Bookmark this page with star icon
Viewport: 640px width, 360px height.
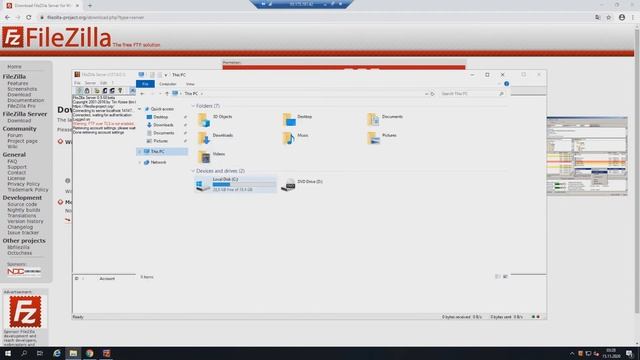click(609, 18)
